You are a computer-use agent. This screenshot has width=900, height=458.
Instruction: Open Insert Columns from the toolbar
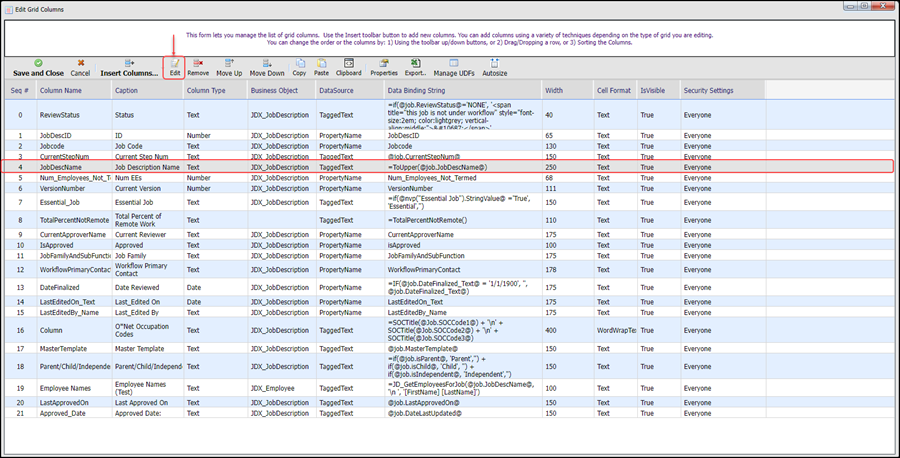click(129, 68)
